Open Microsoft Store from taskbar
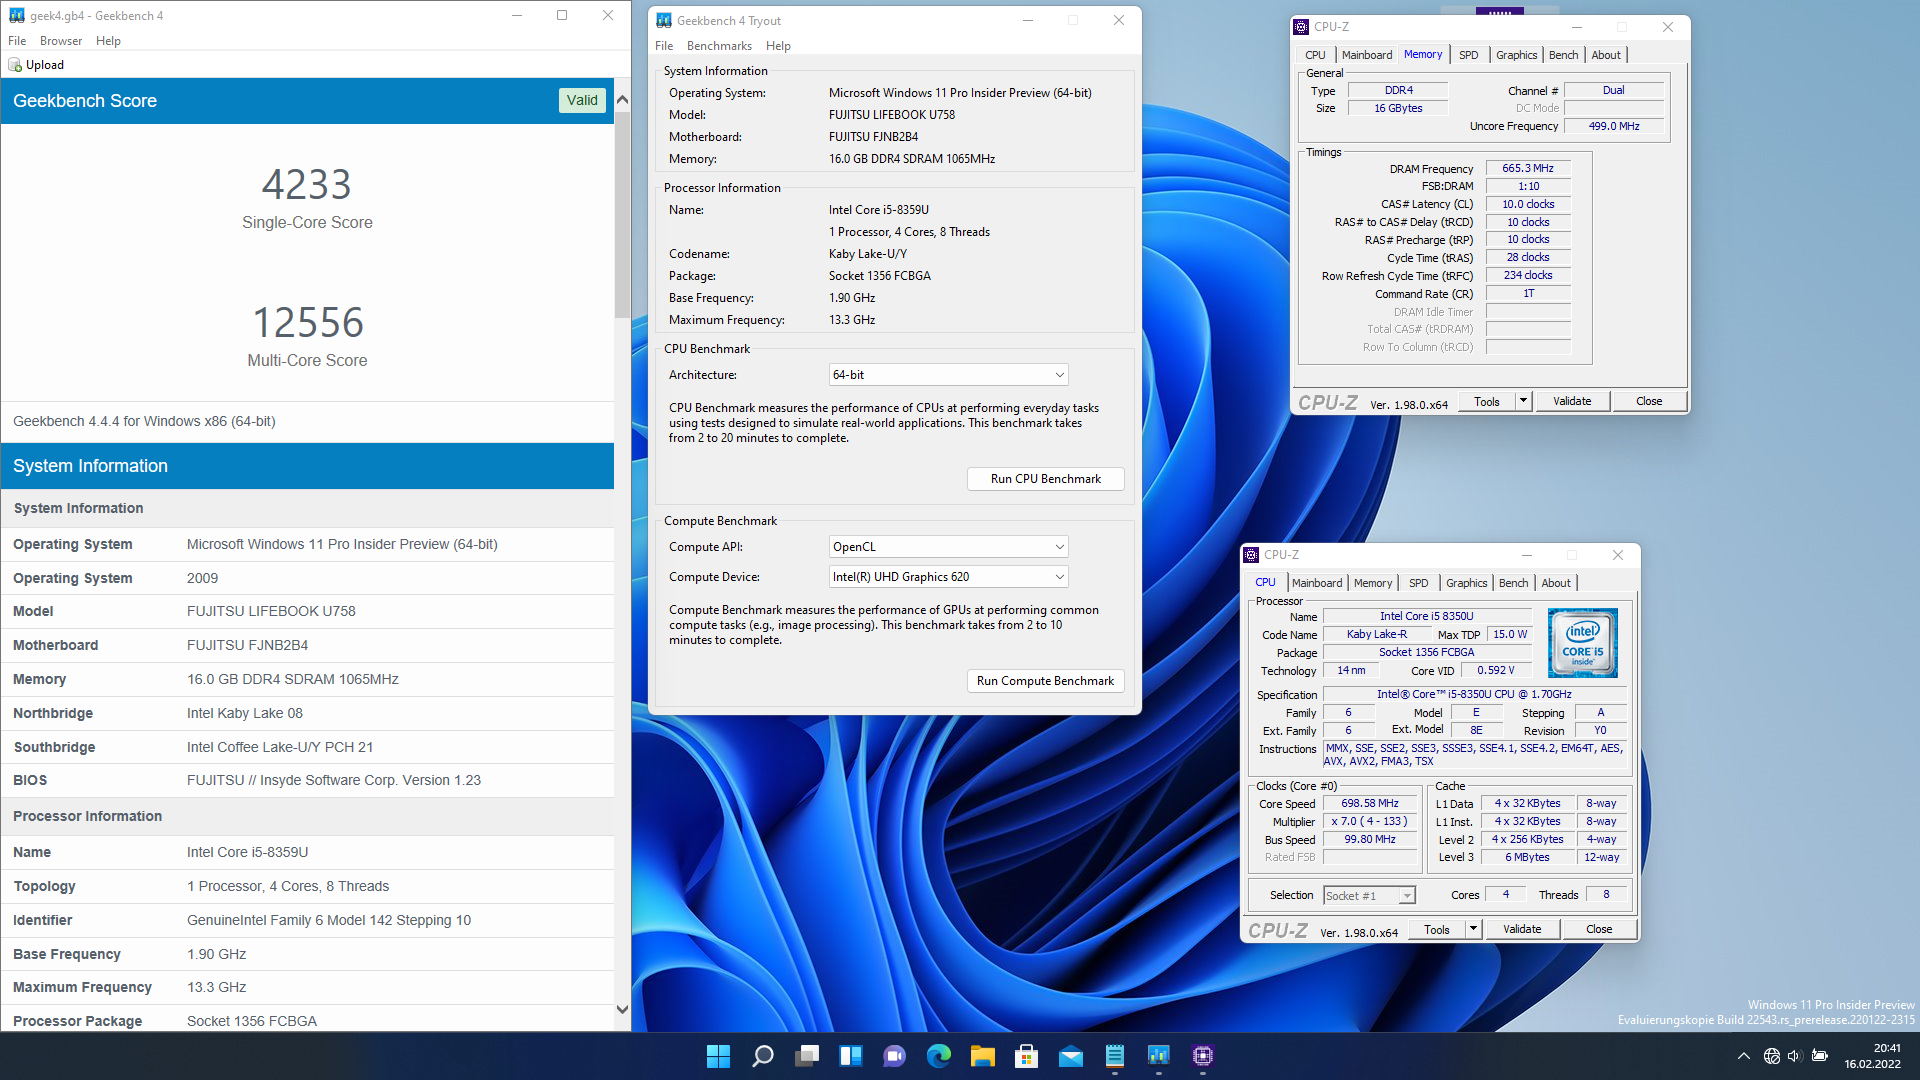 click(x=1026, y=1056)
